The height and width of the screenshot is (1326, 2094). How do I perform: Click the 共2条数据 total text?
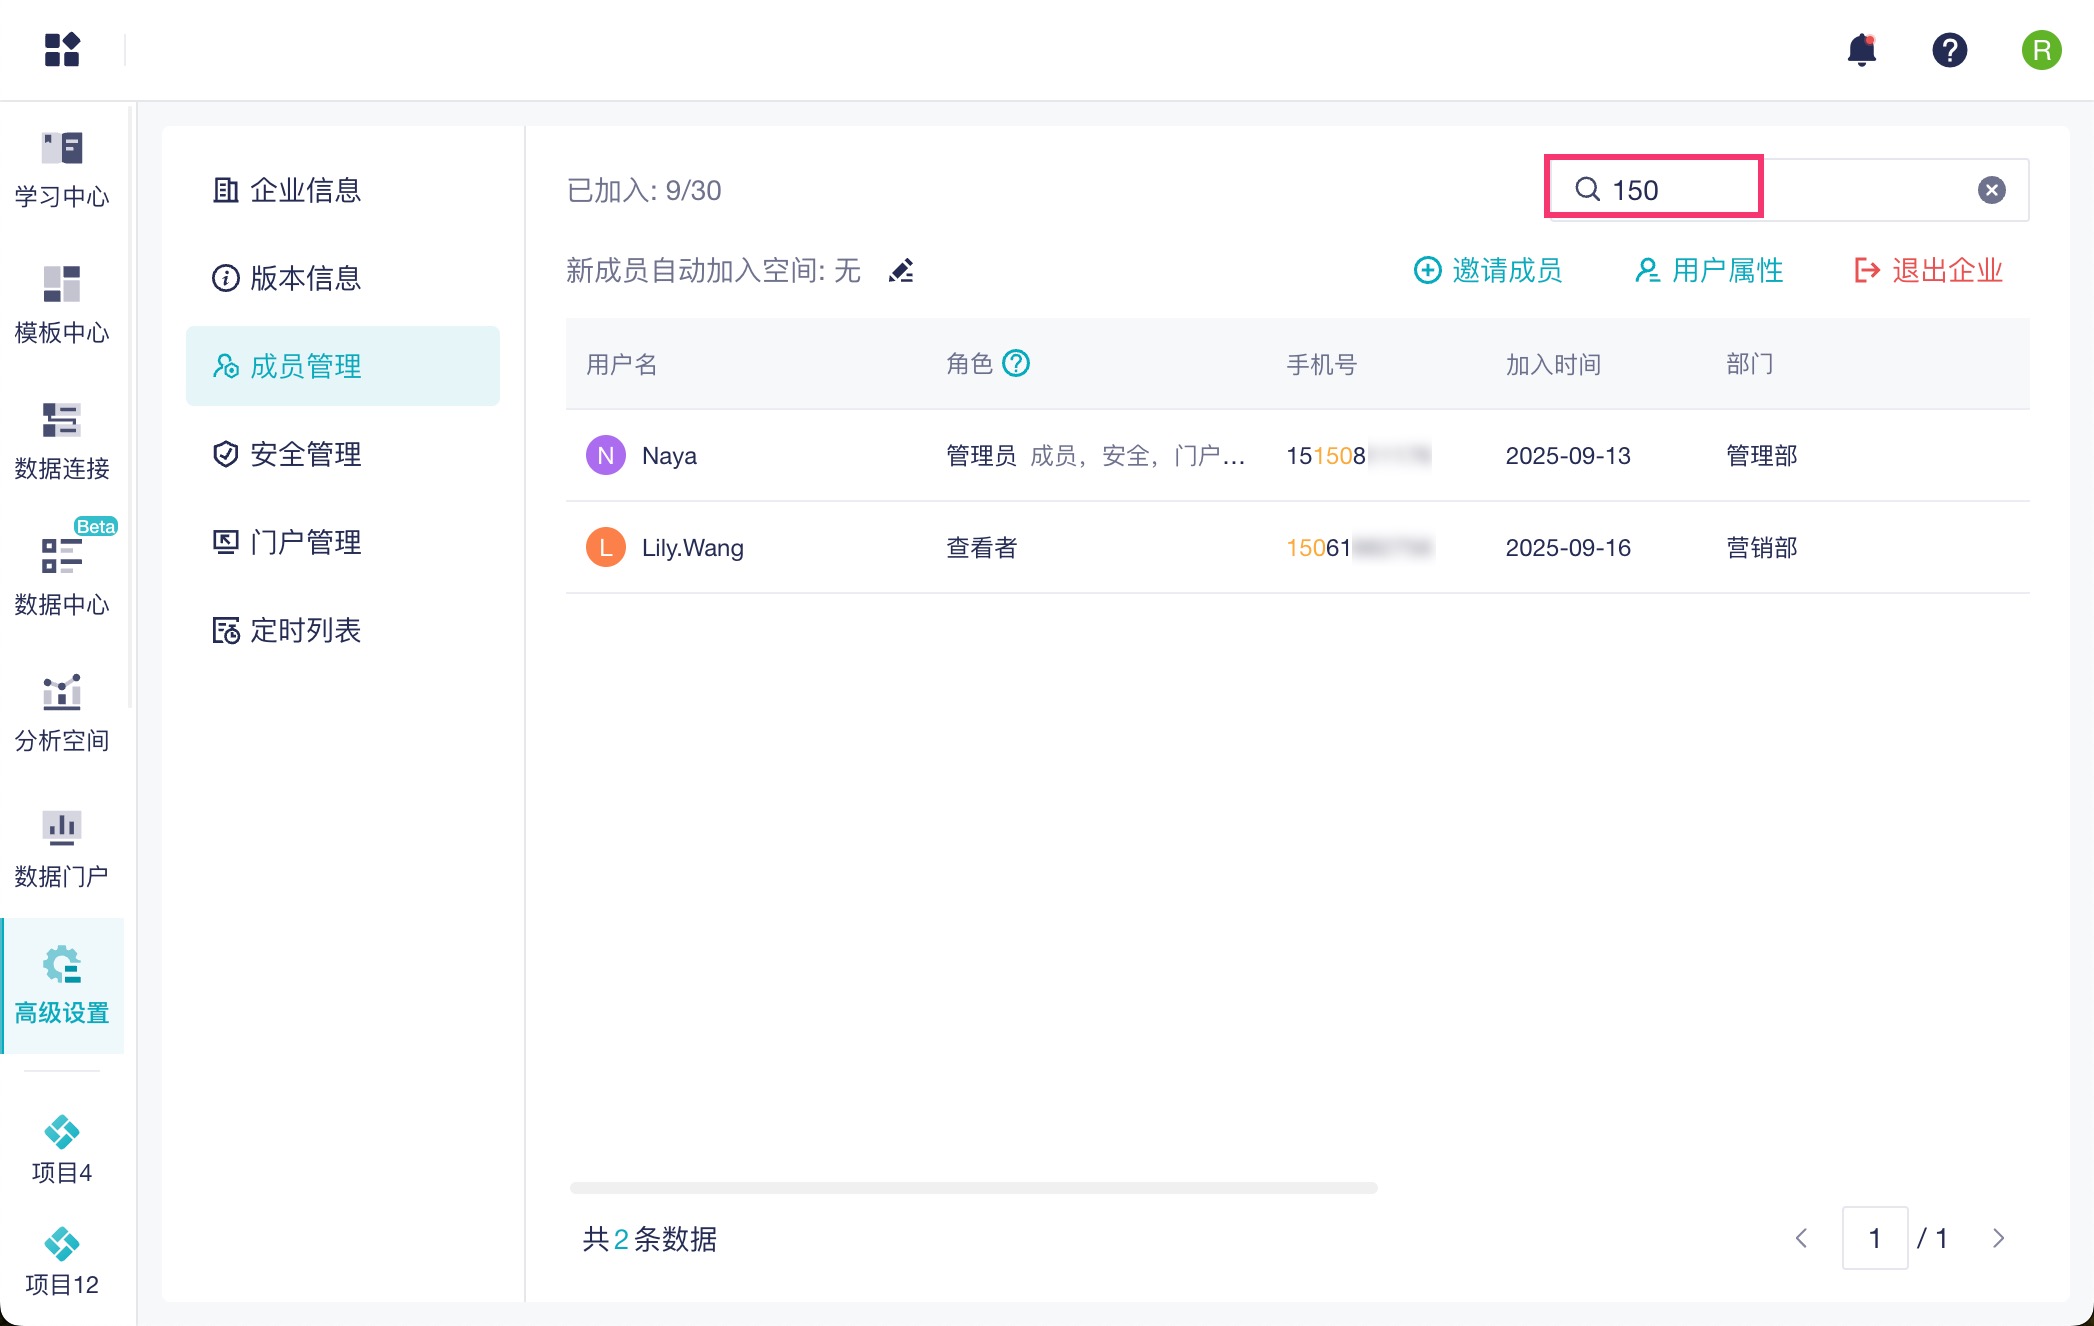(x=650, y=1239)
